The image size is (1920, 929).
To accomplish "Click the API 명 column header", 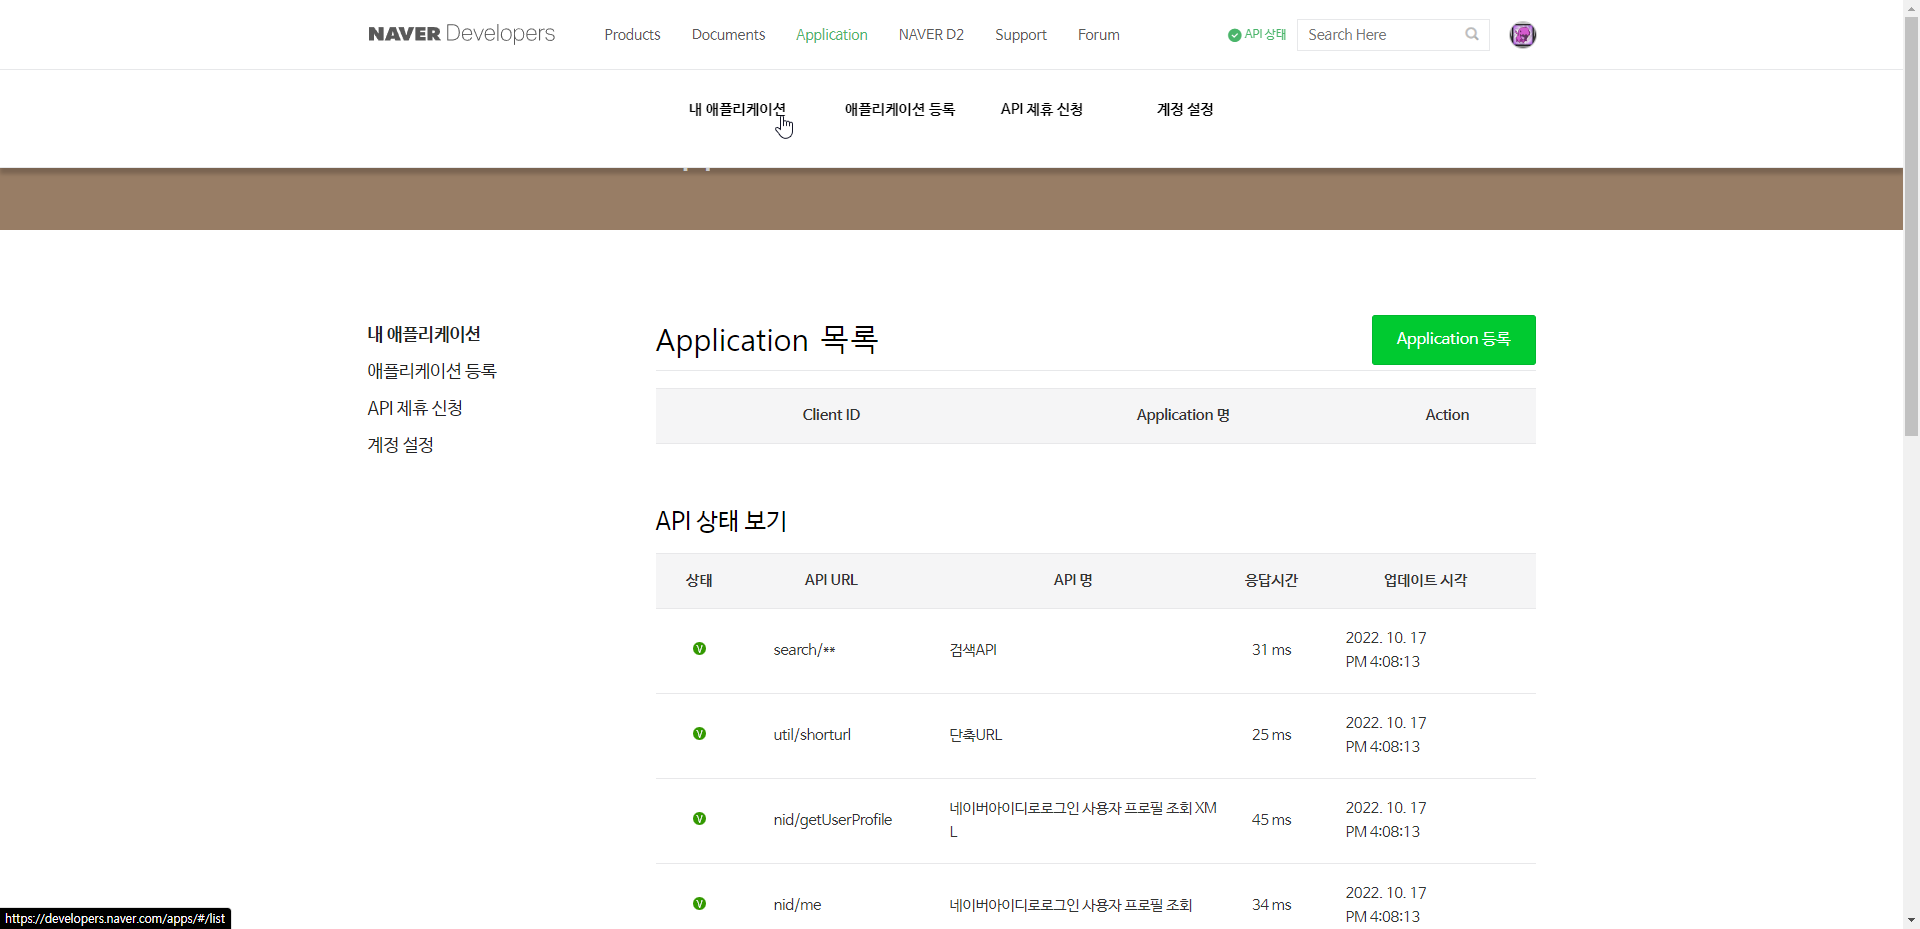I will [1073, 580].
